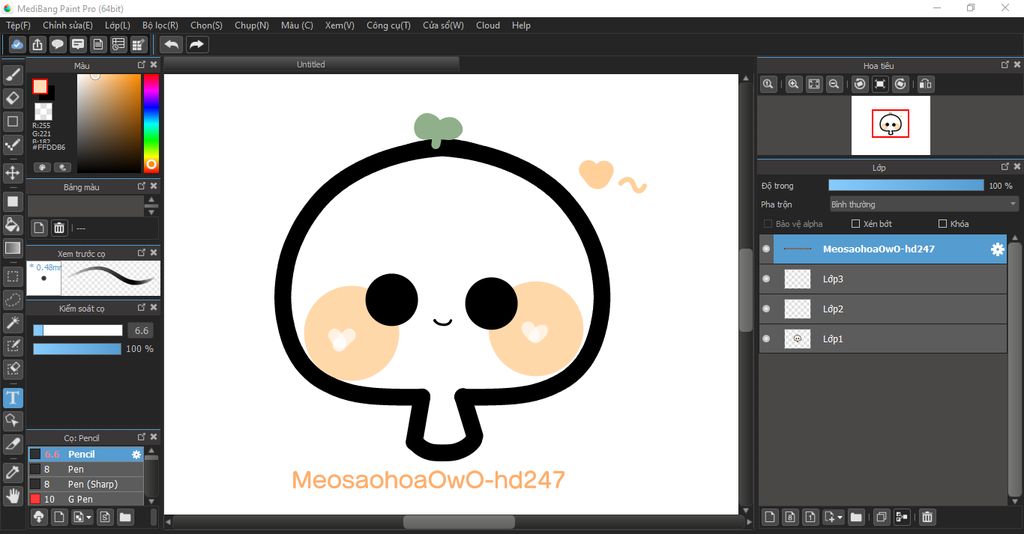The image size is (1024, 534).
Task: Select the Eyedropper tool
Action: [12, 473]
